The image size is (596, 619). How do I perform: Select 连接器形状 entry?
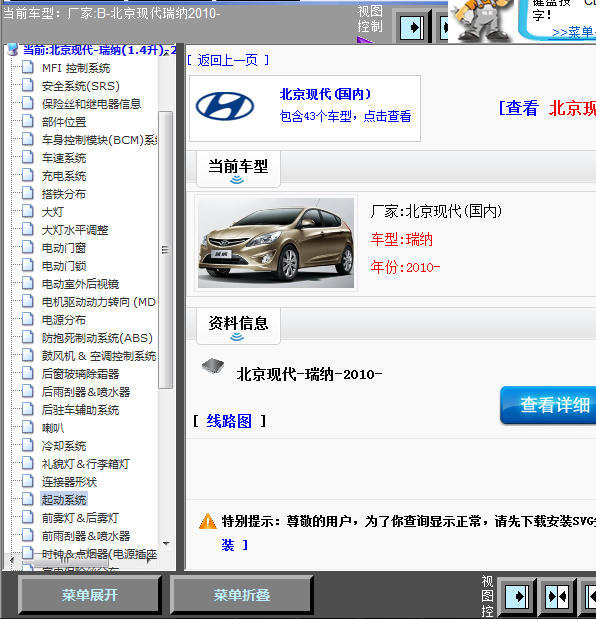click(x=69, y=482)
